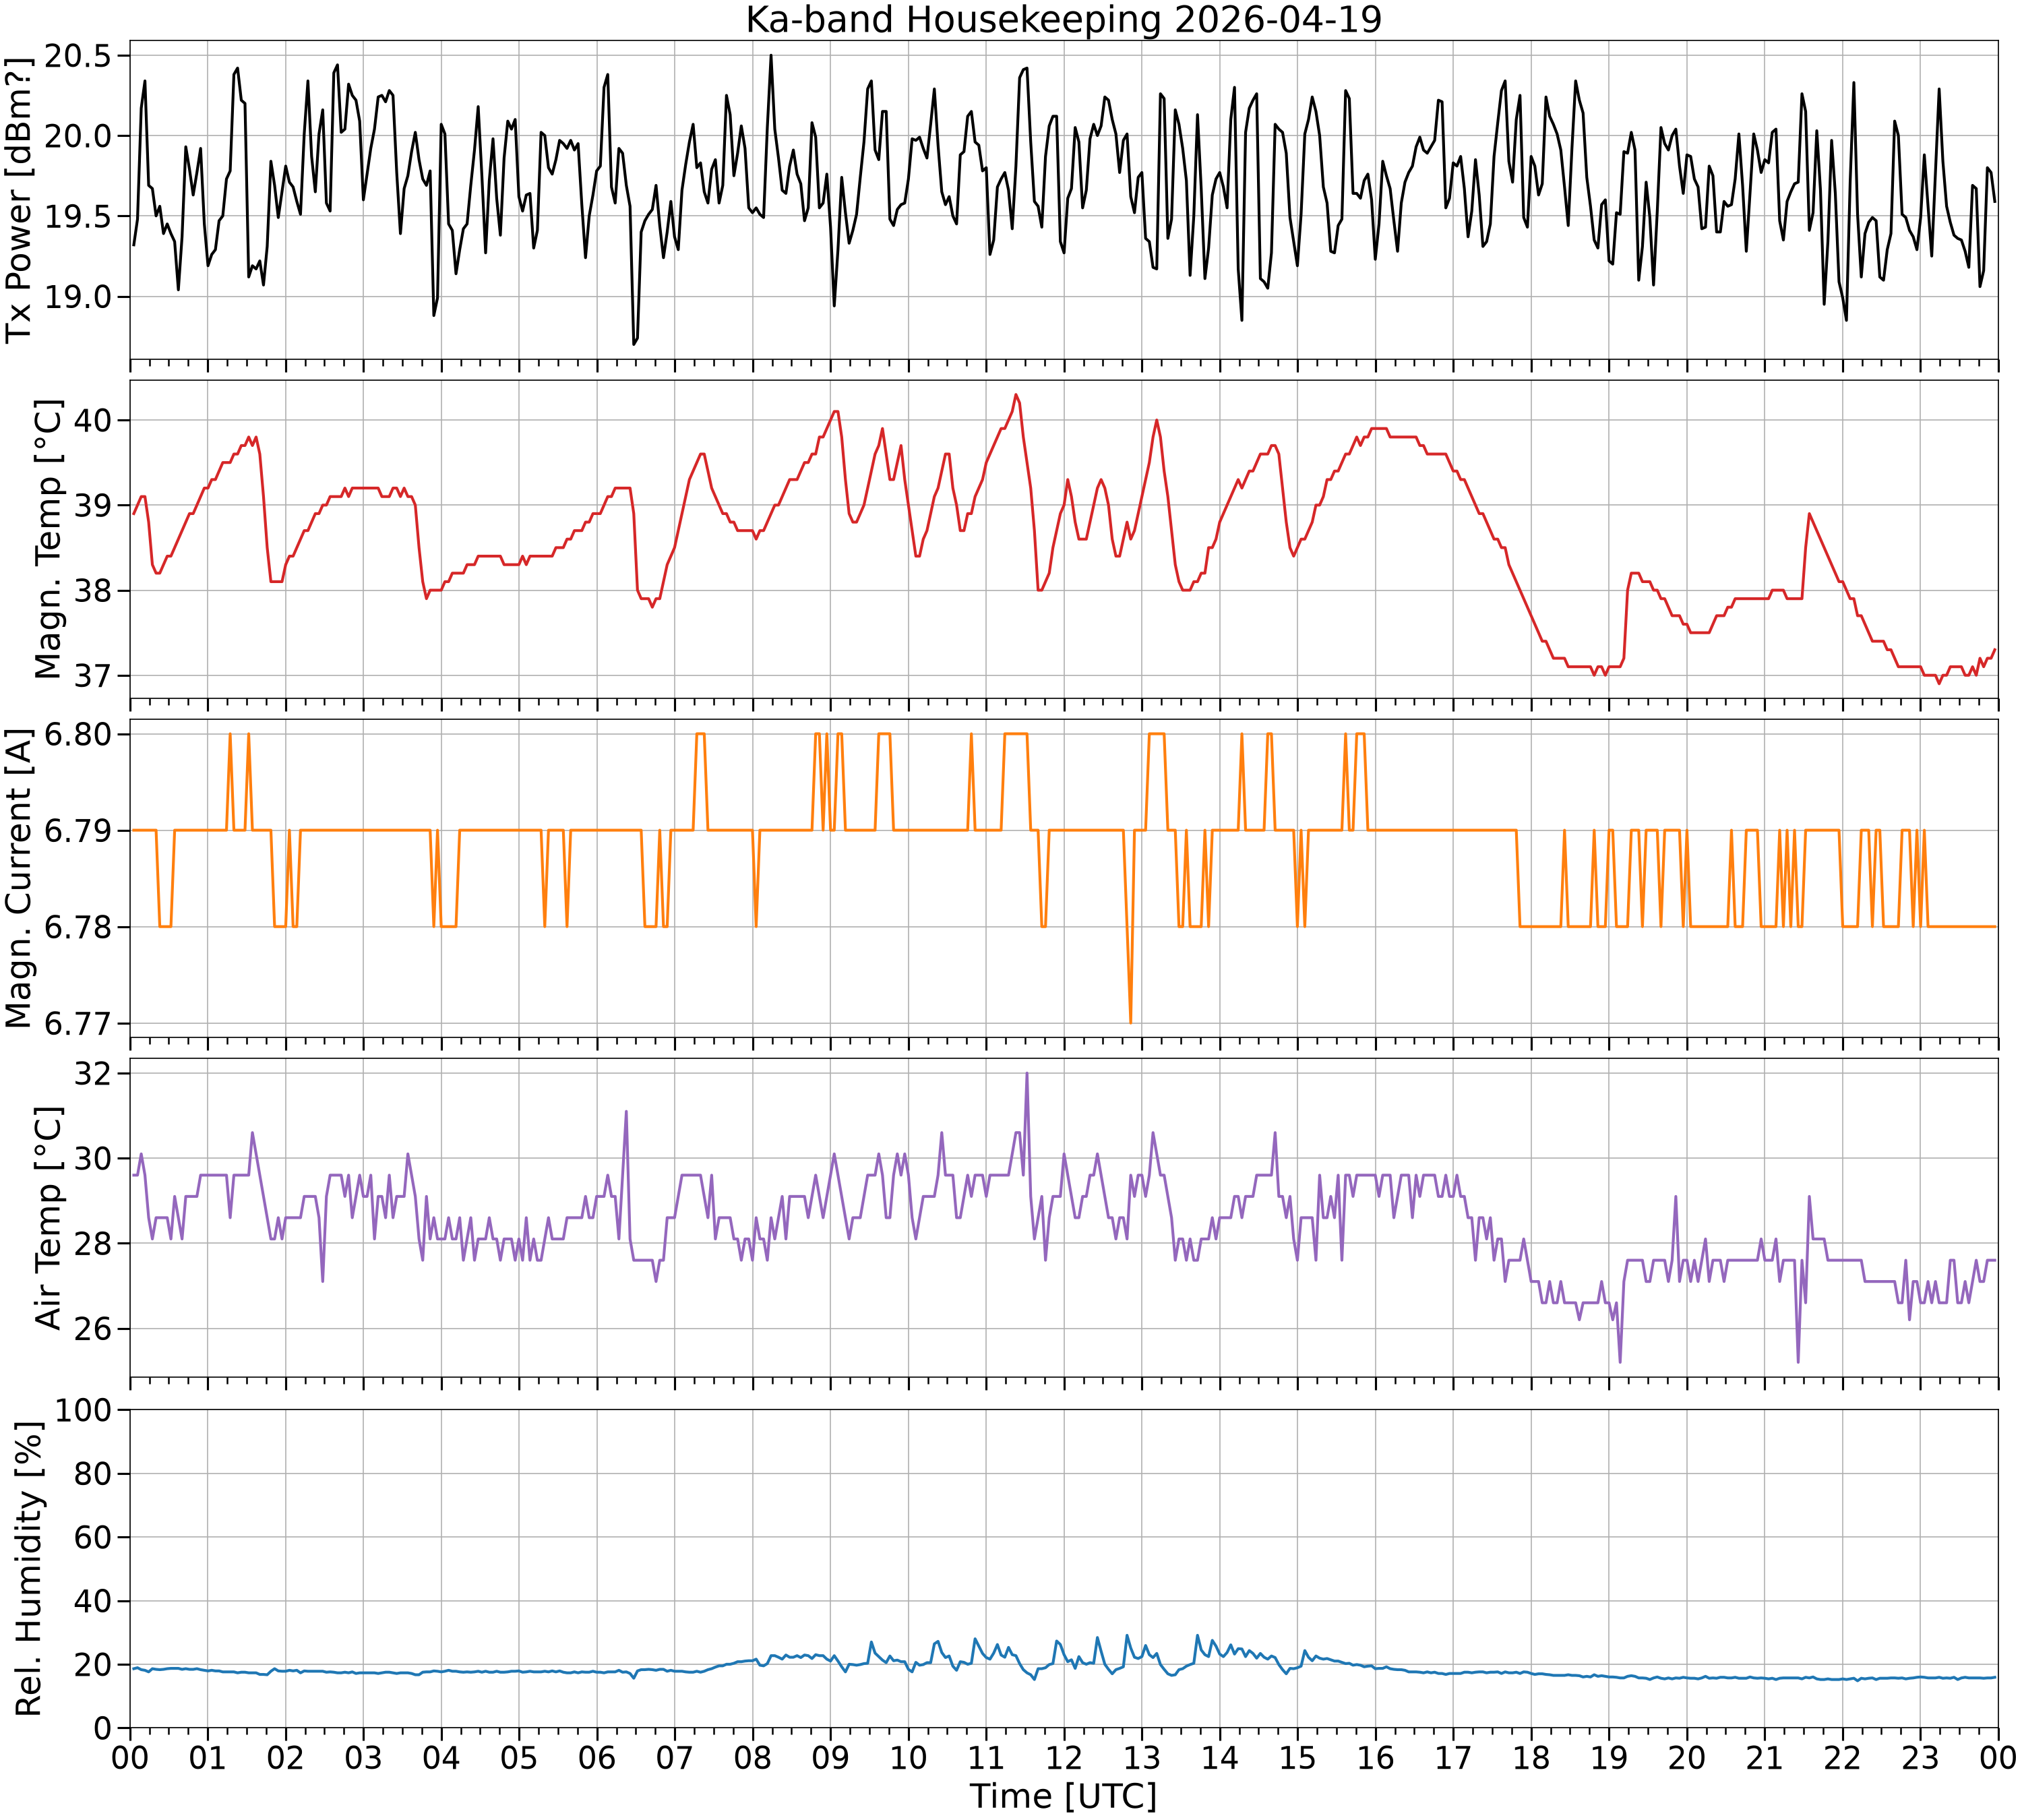The width and height of the screenshot is (2022, 1820).
Task: Click the Time [UTC] x-axis label
Action: pyautogui.click(x=1063, y=1796)
